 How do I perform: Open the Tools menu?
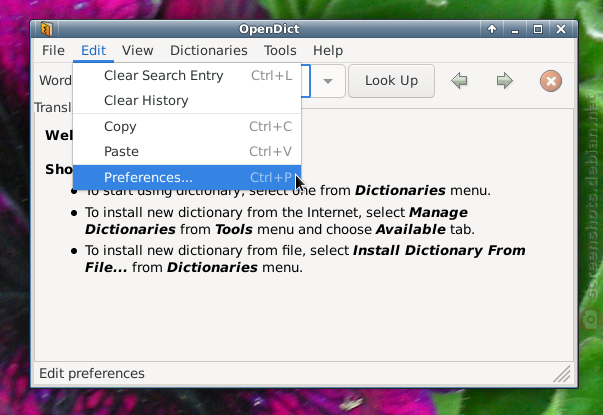click(x=280, y=50)
